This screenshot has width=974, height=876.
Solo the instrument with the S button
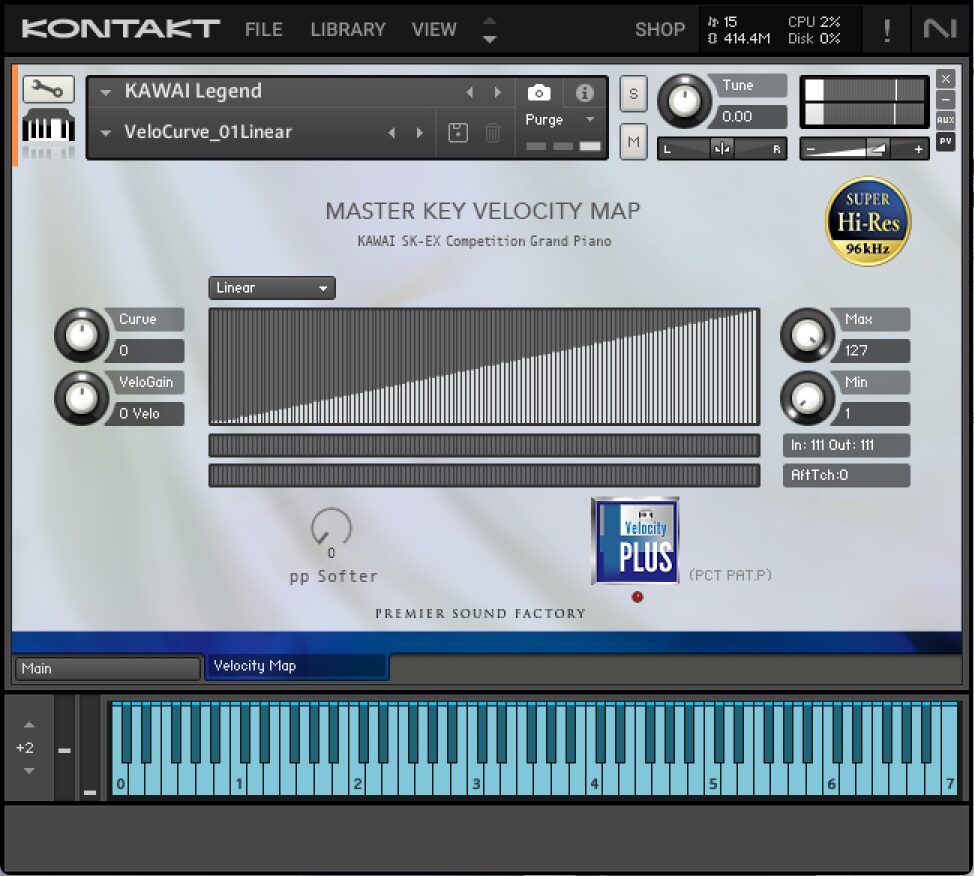coord(634,94)
